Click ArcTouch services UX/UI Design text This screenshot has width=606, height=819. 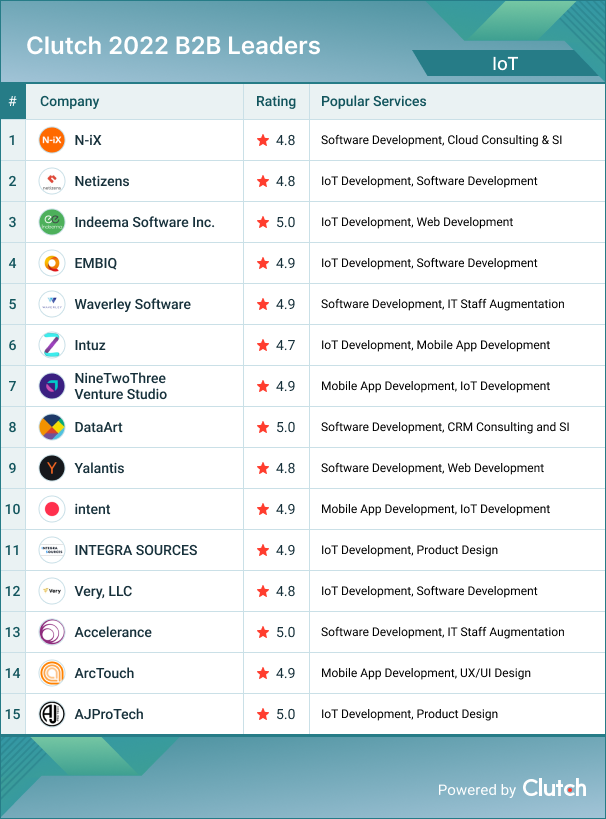point(495,673)
